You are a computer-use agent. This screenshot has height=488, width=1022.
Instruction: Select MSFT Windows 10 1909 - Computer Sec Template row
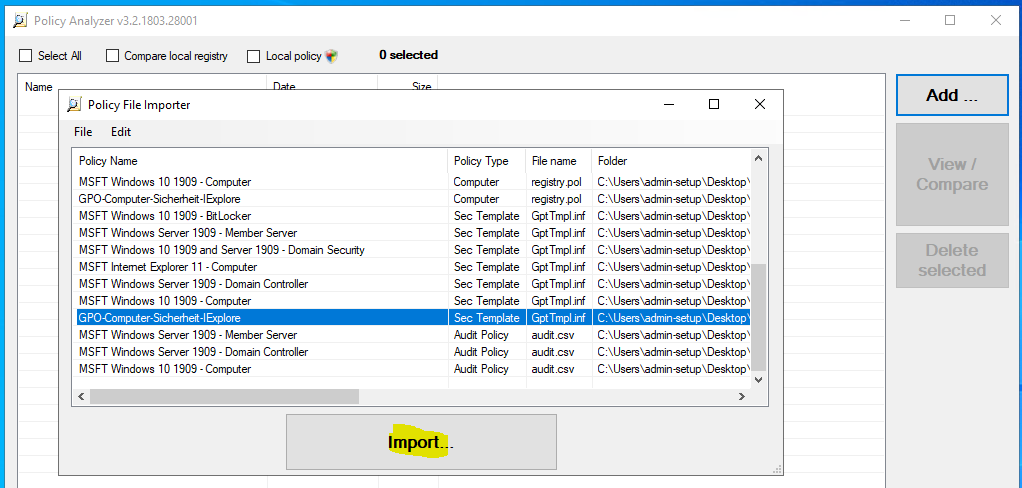click(x=412, y=301)
